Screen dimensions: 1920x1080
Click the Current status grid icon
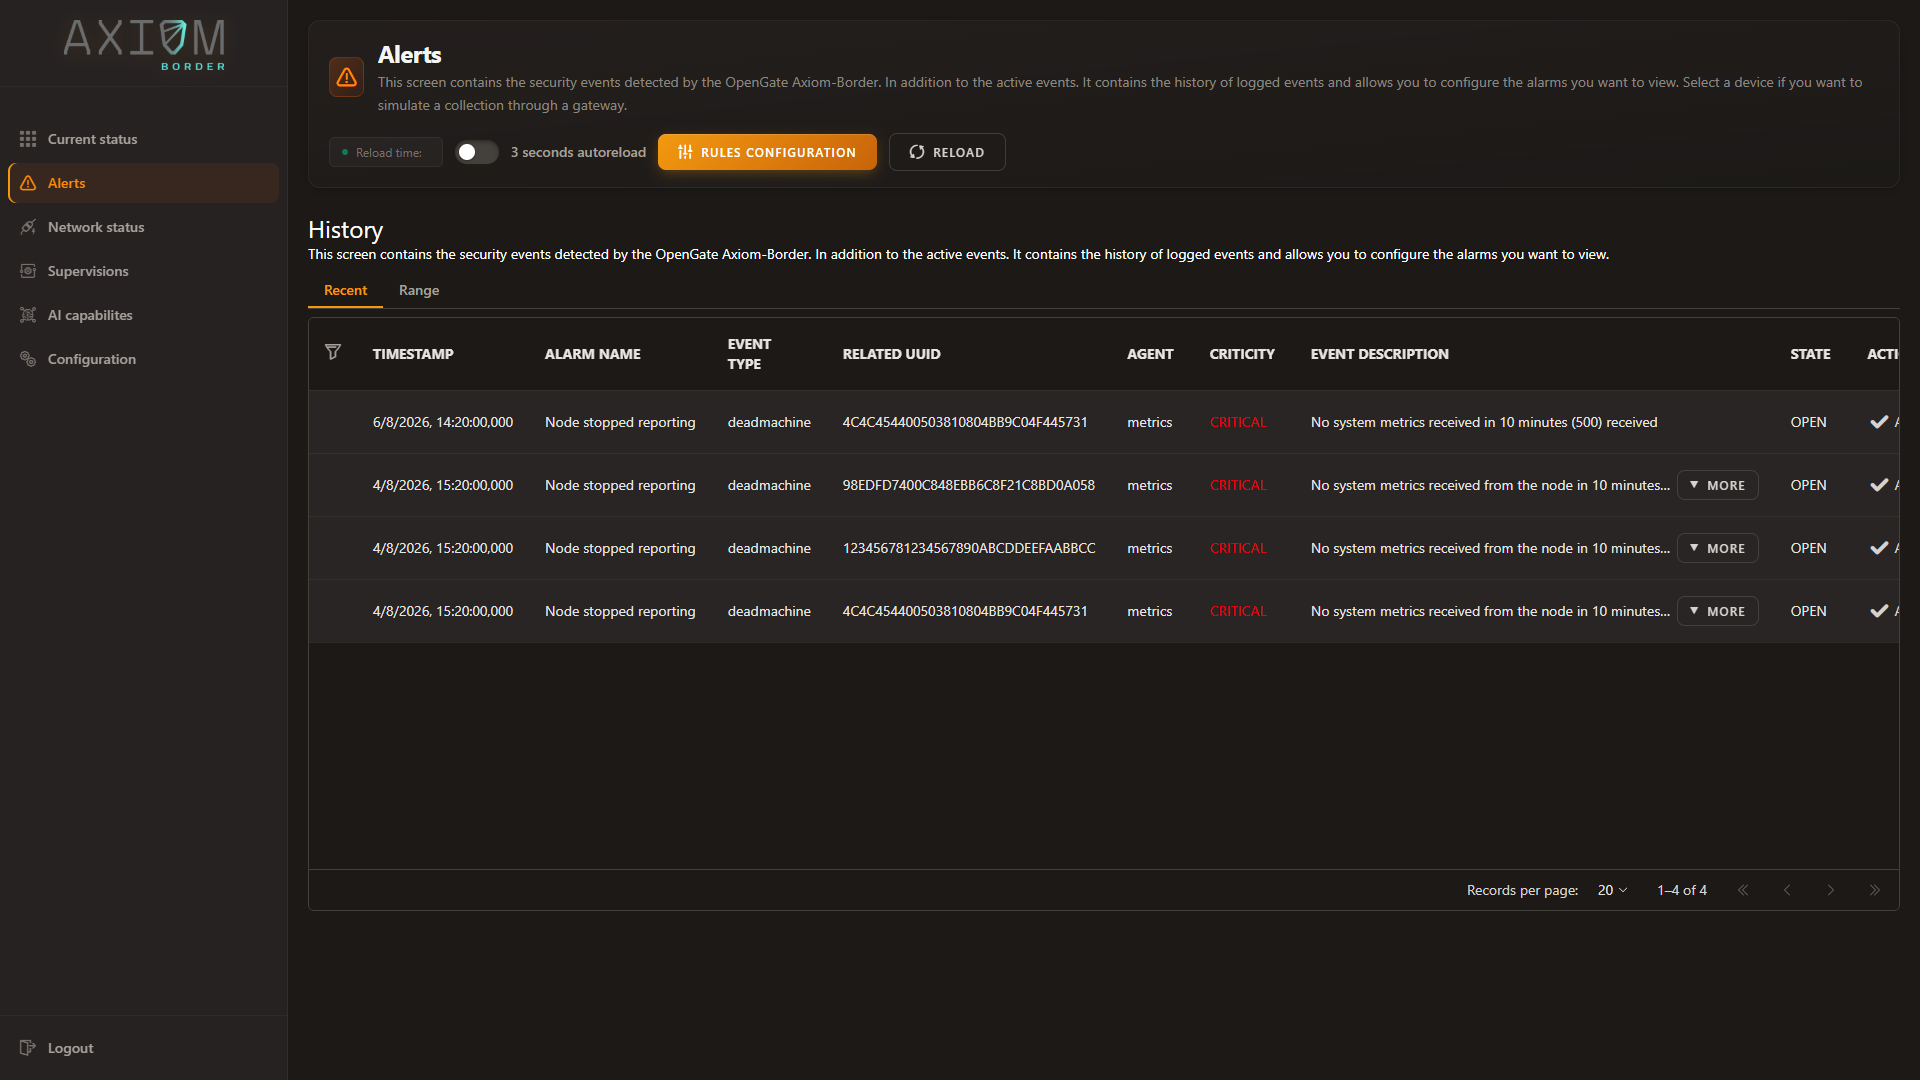click(x=28, y=139)
